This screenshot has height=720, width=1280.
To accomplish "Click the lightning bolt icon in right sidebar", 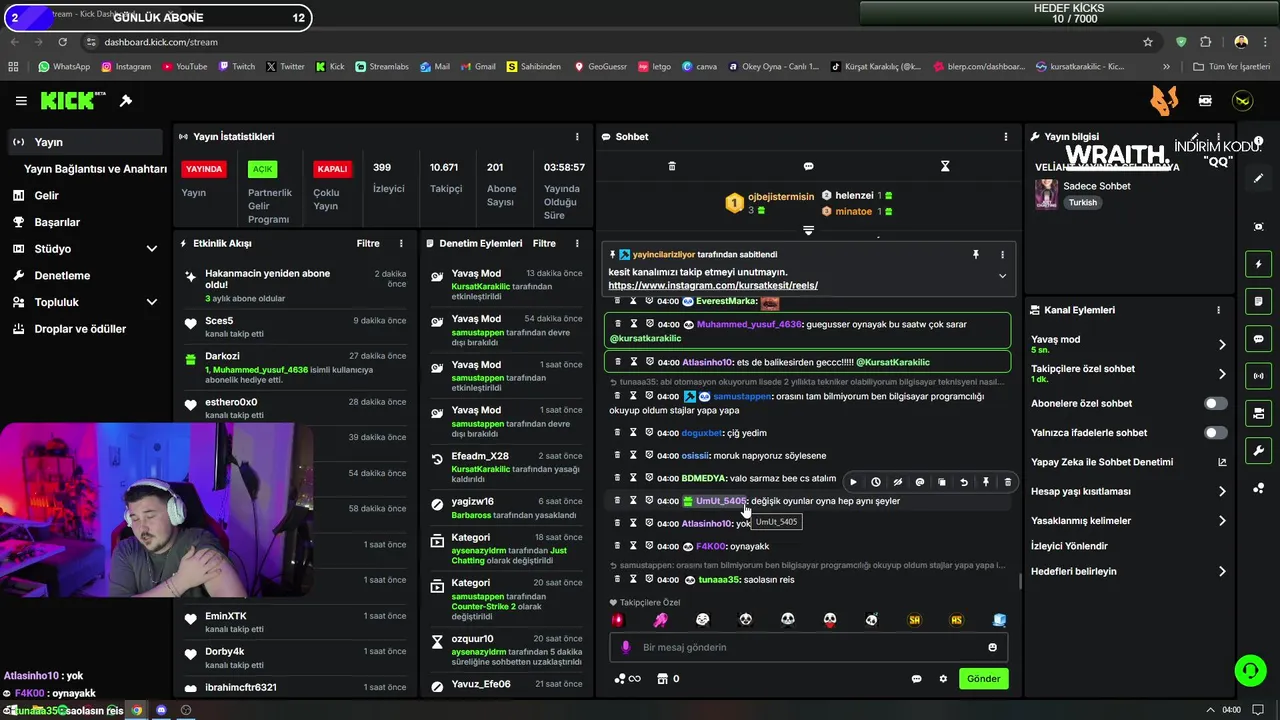I will click(1259, 264).
